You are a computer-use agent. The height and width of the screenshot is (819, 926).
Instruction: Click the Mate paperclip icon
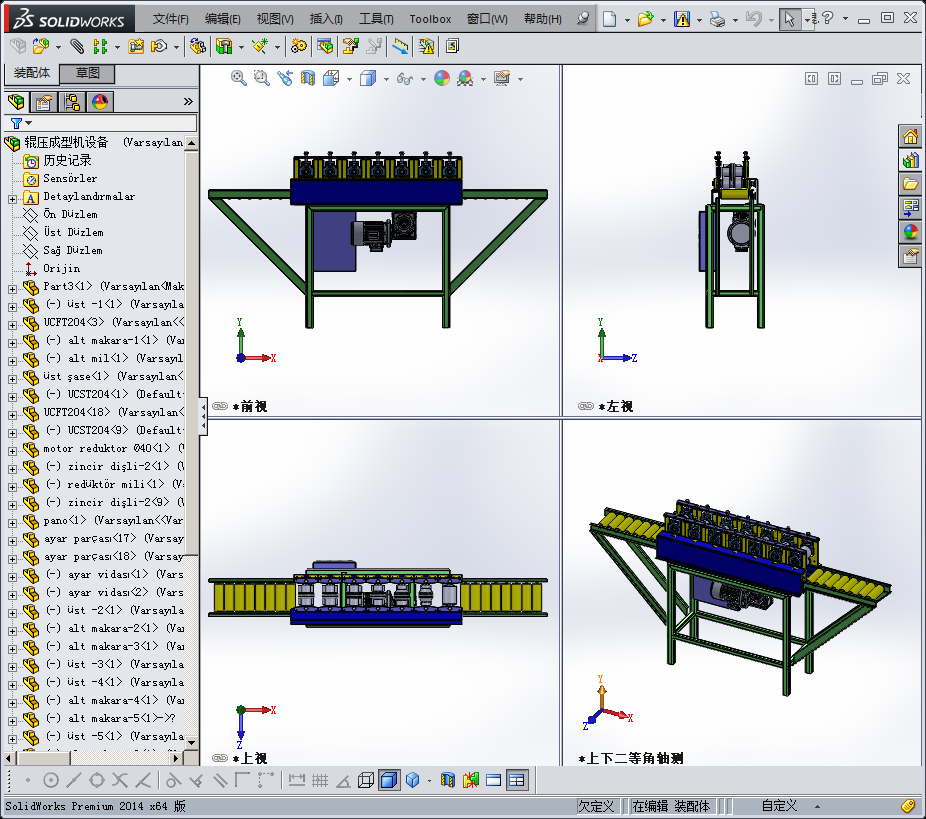tap(77, 46)
